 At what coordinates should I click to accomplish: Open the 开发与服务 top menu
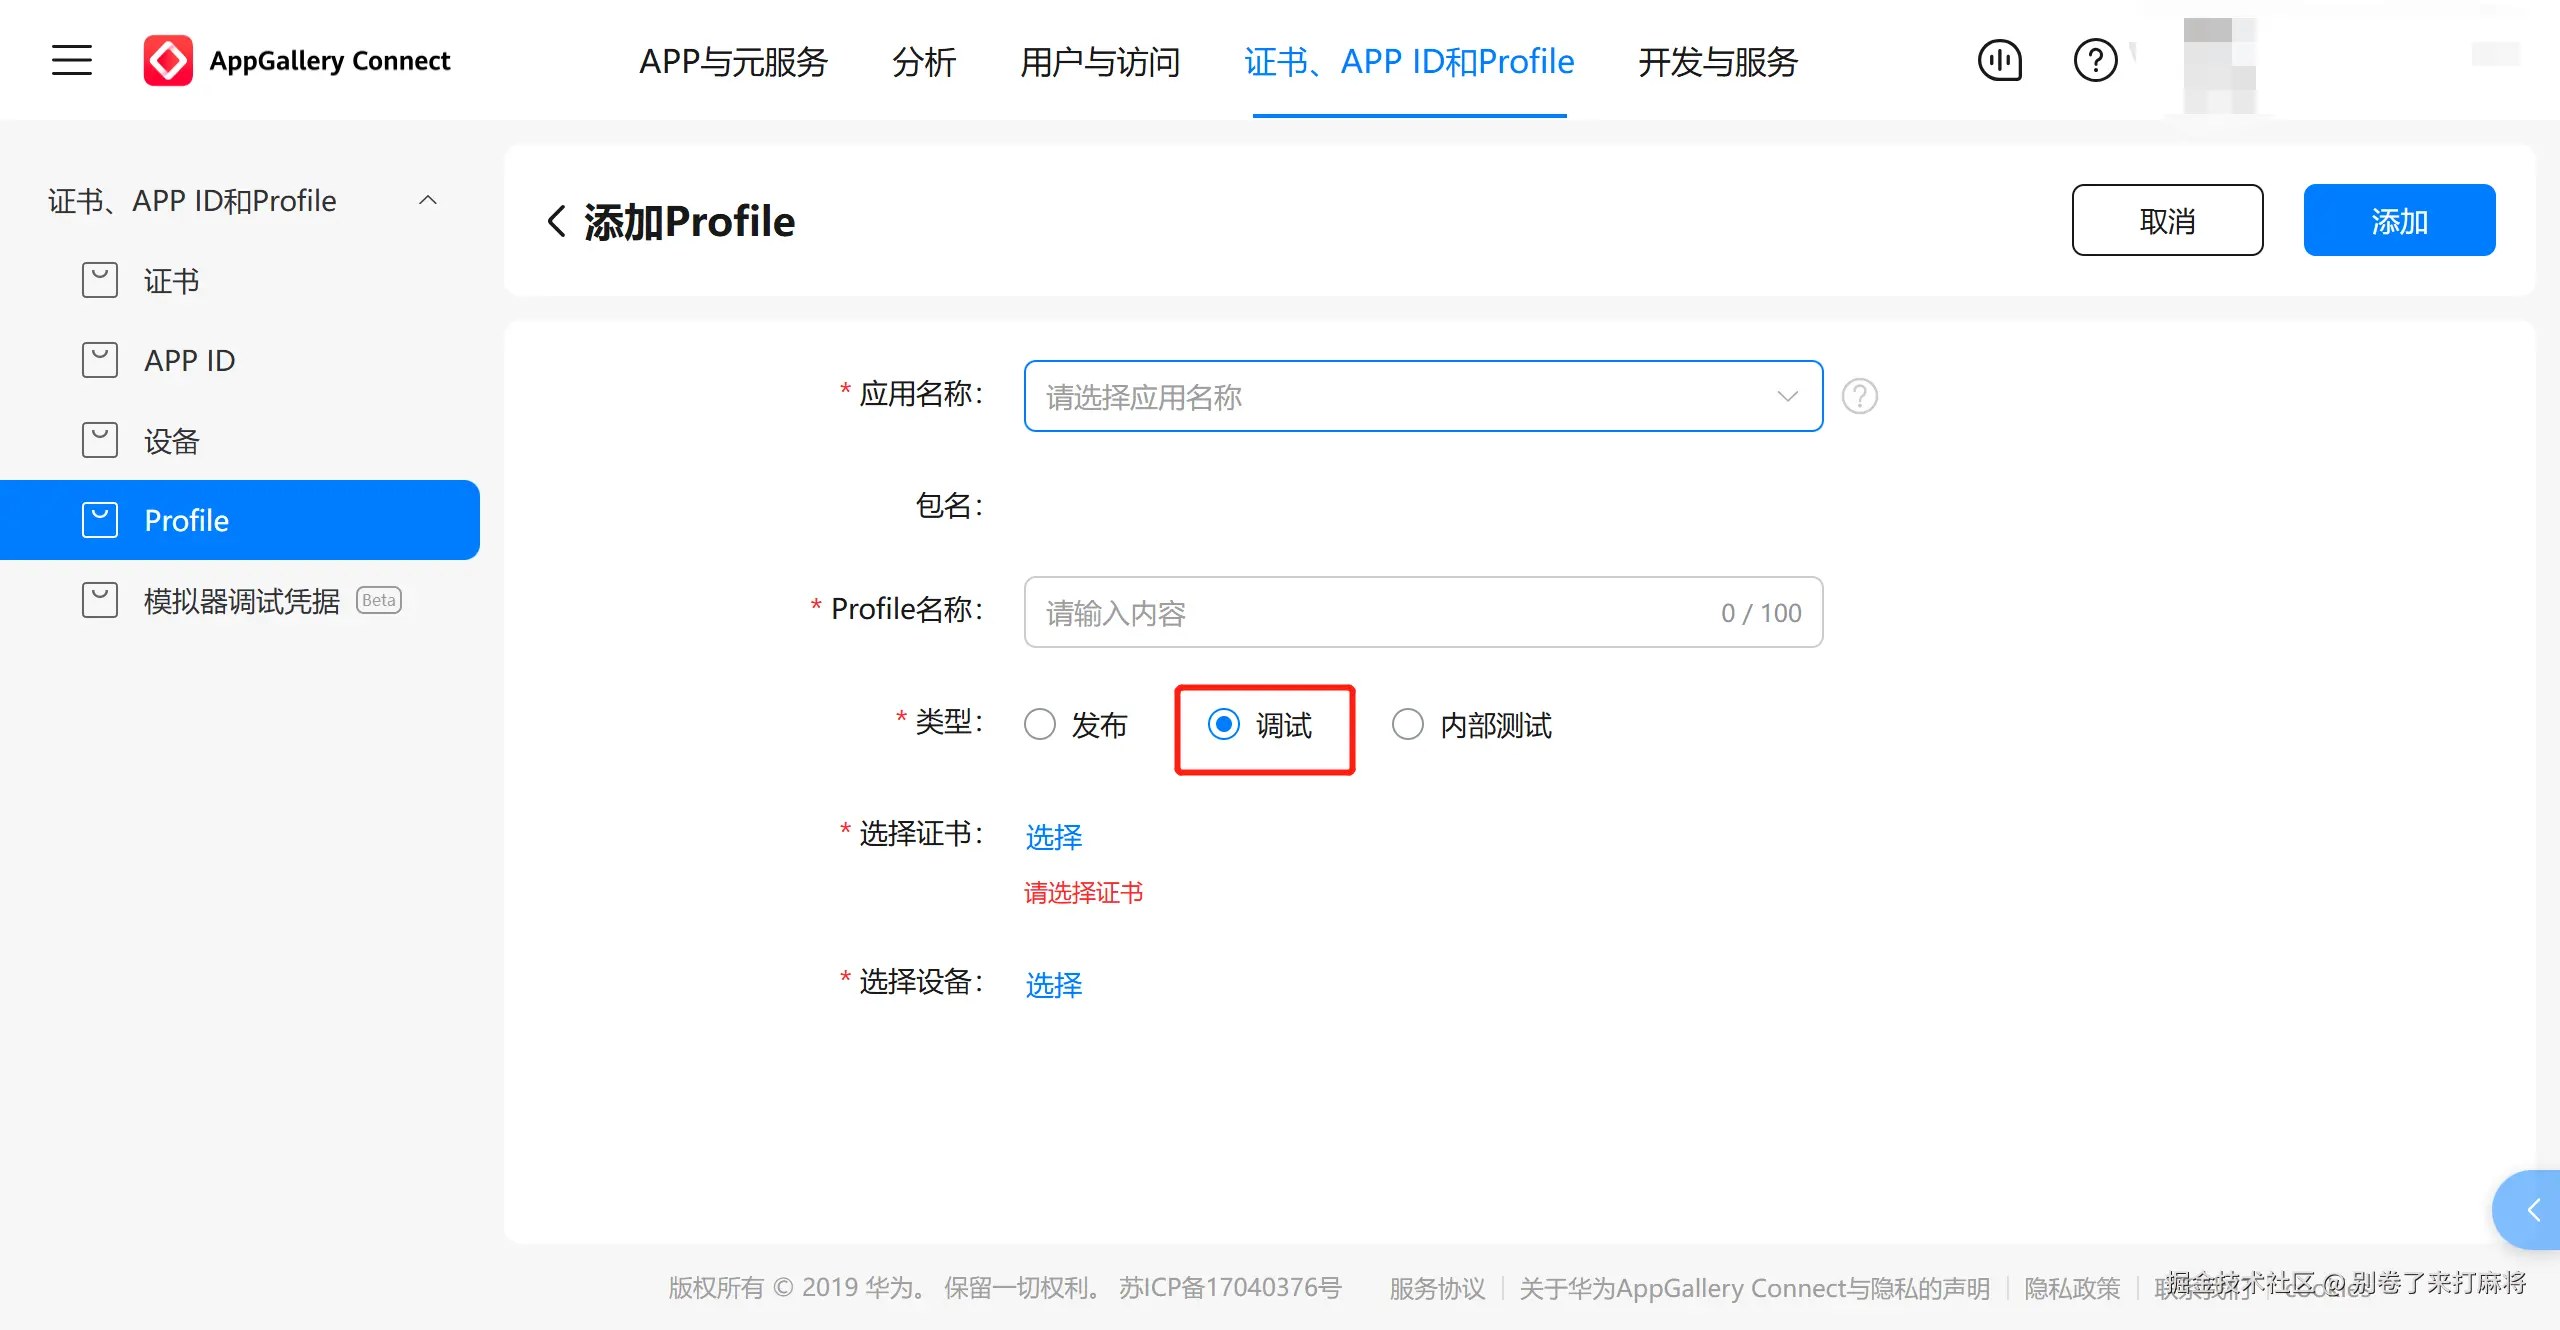(1717, 62)
